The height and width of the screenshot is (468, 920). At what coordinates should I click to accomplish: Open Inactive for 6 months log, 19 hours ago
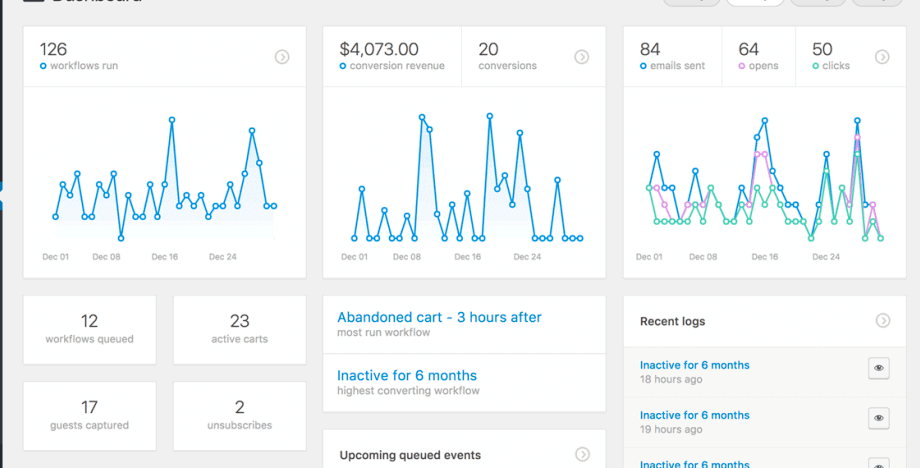694,415
